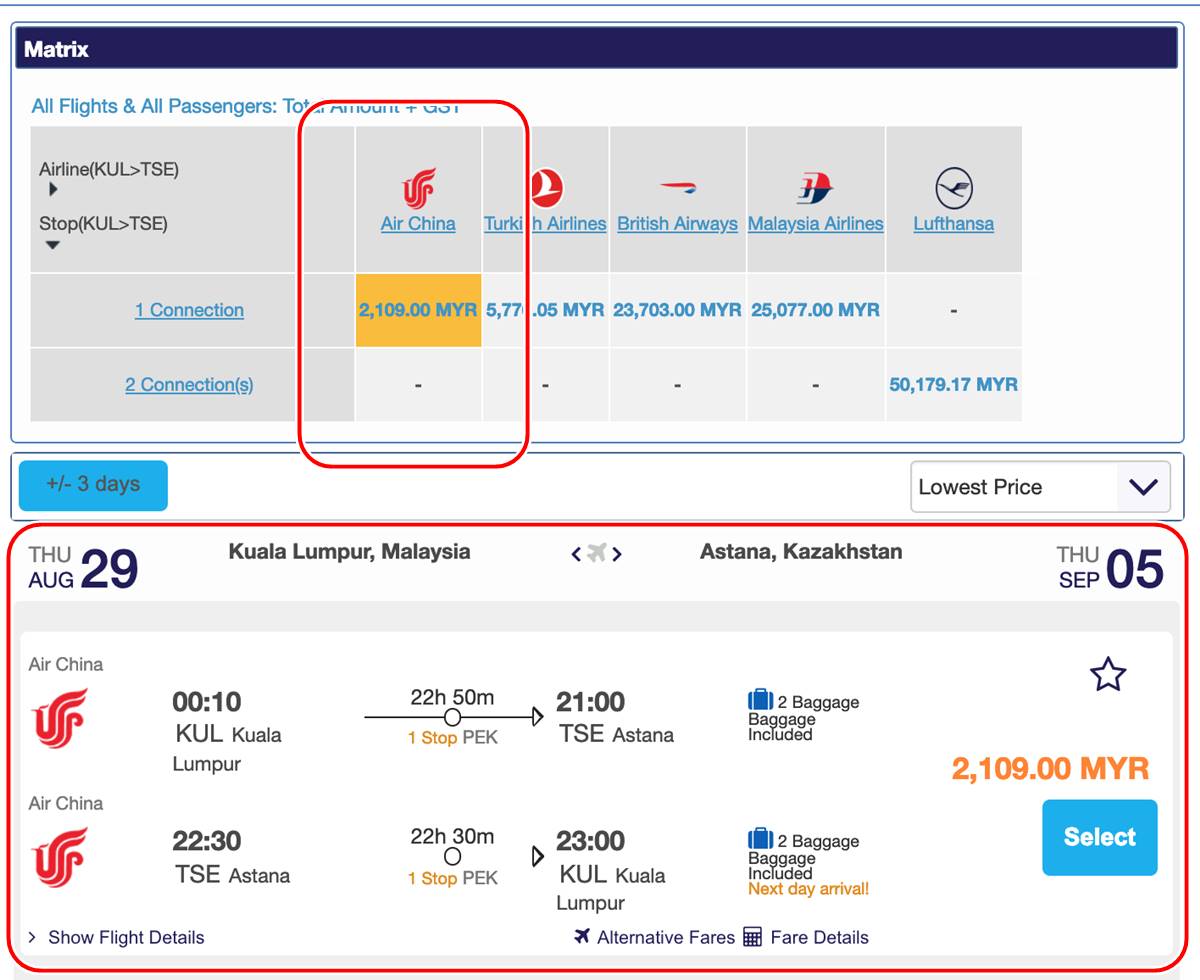Open the Turkish Airlines link
The image size is (1200, 980).
(x=545, y=224)
